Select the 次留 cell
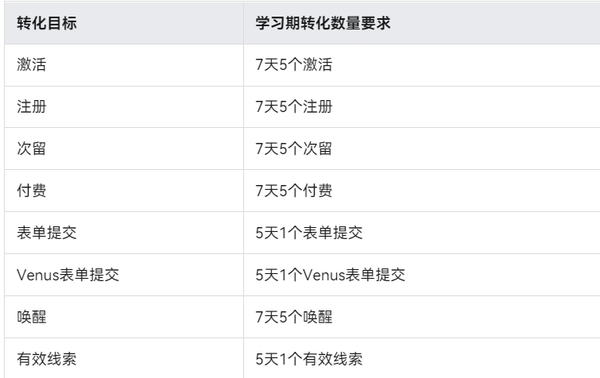The height and width of the screenshot is (378, 600). (31, 148)
